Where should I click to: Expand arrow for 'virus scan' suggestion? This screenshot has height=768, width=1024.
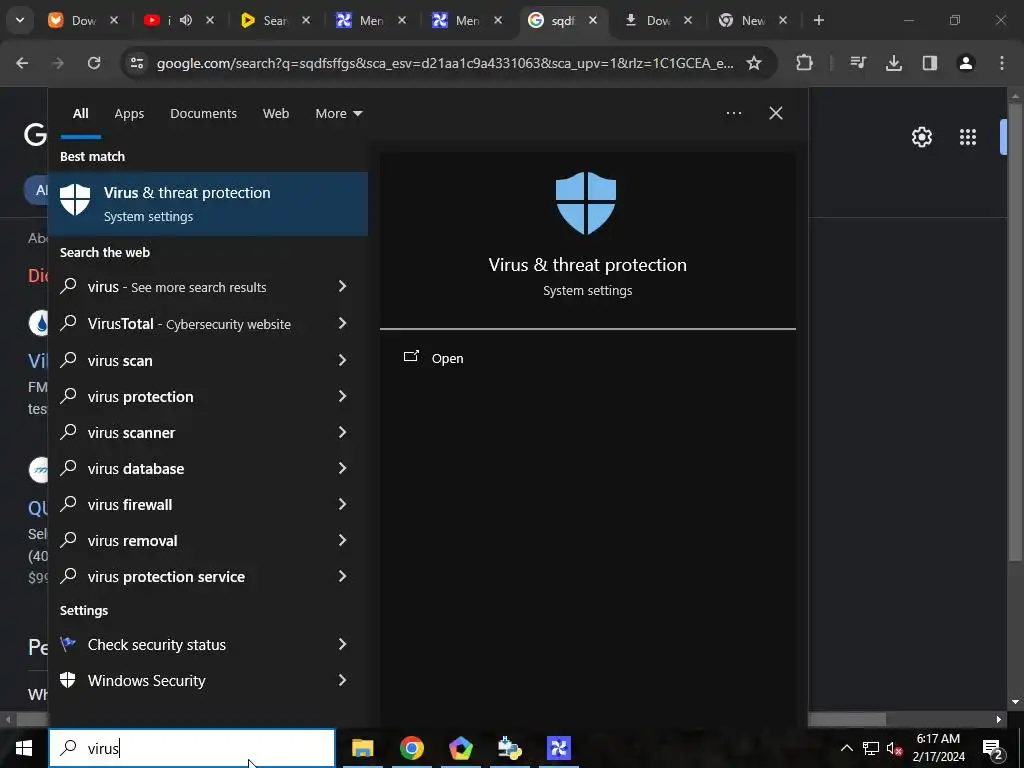click(342, 360)
